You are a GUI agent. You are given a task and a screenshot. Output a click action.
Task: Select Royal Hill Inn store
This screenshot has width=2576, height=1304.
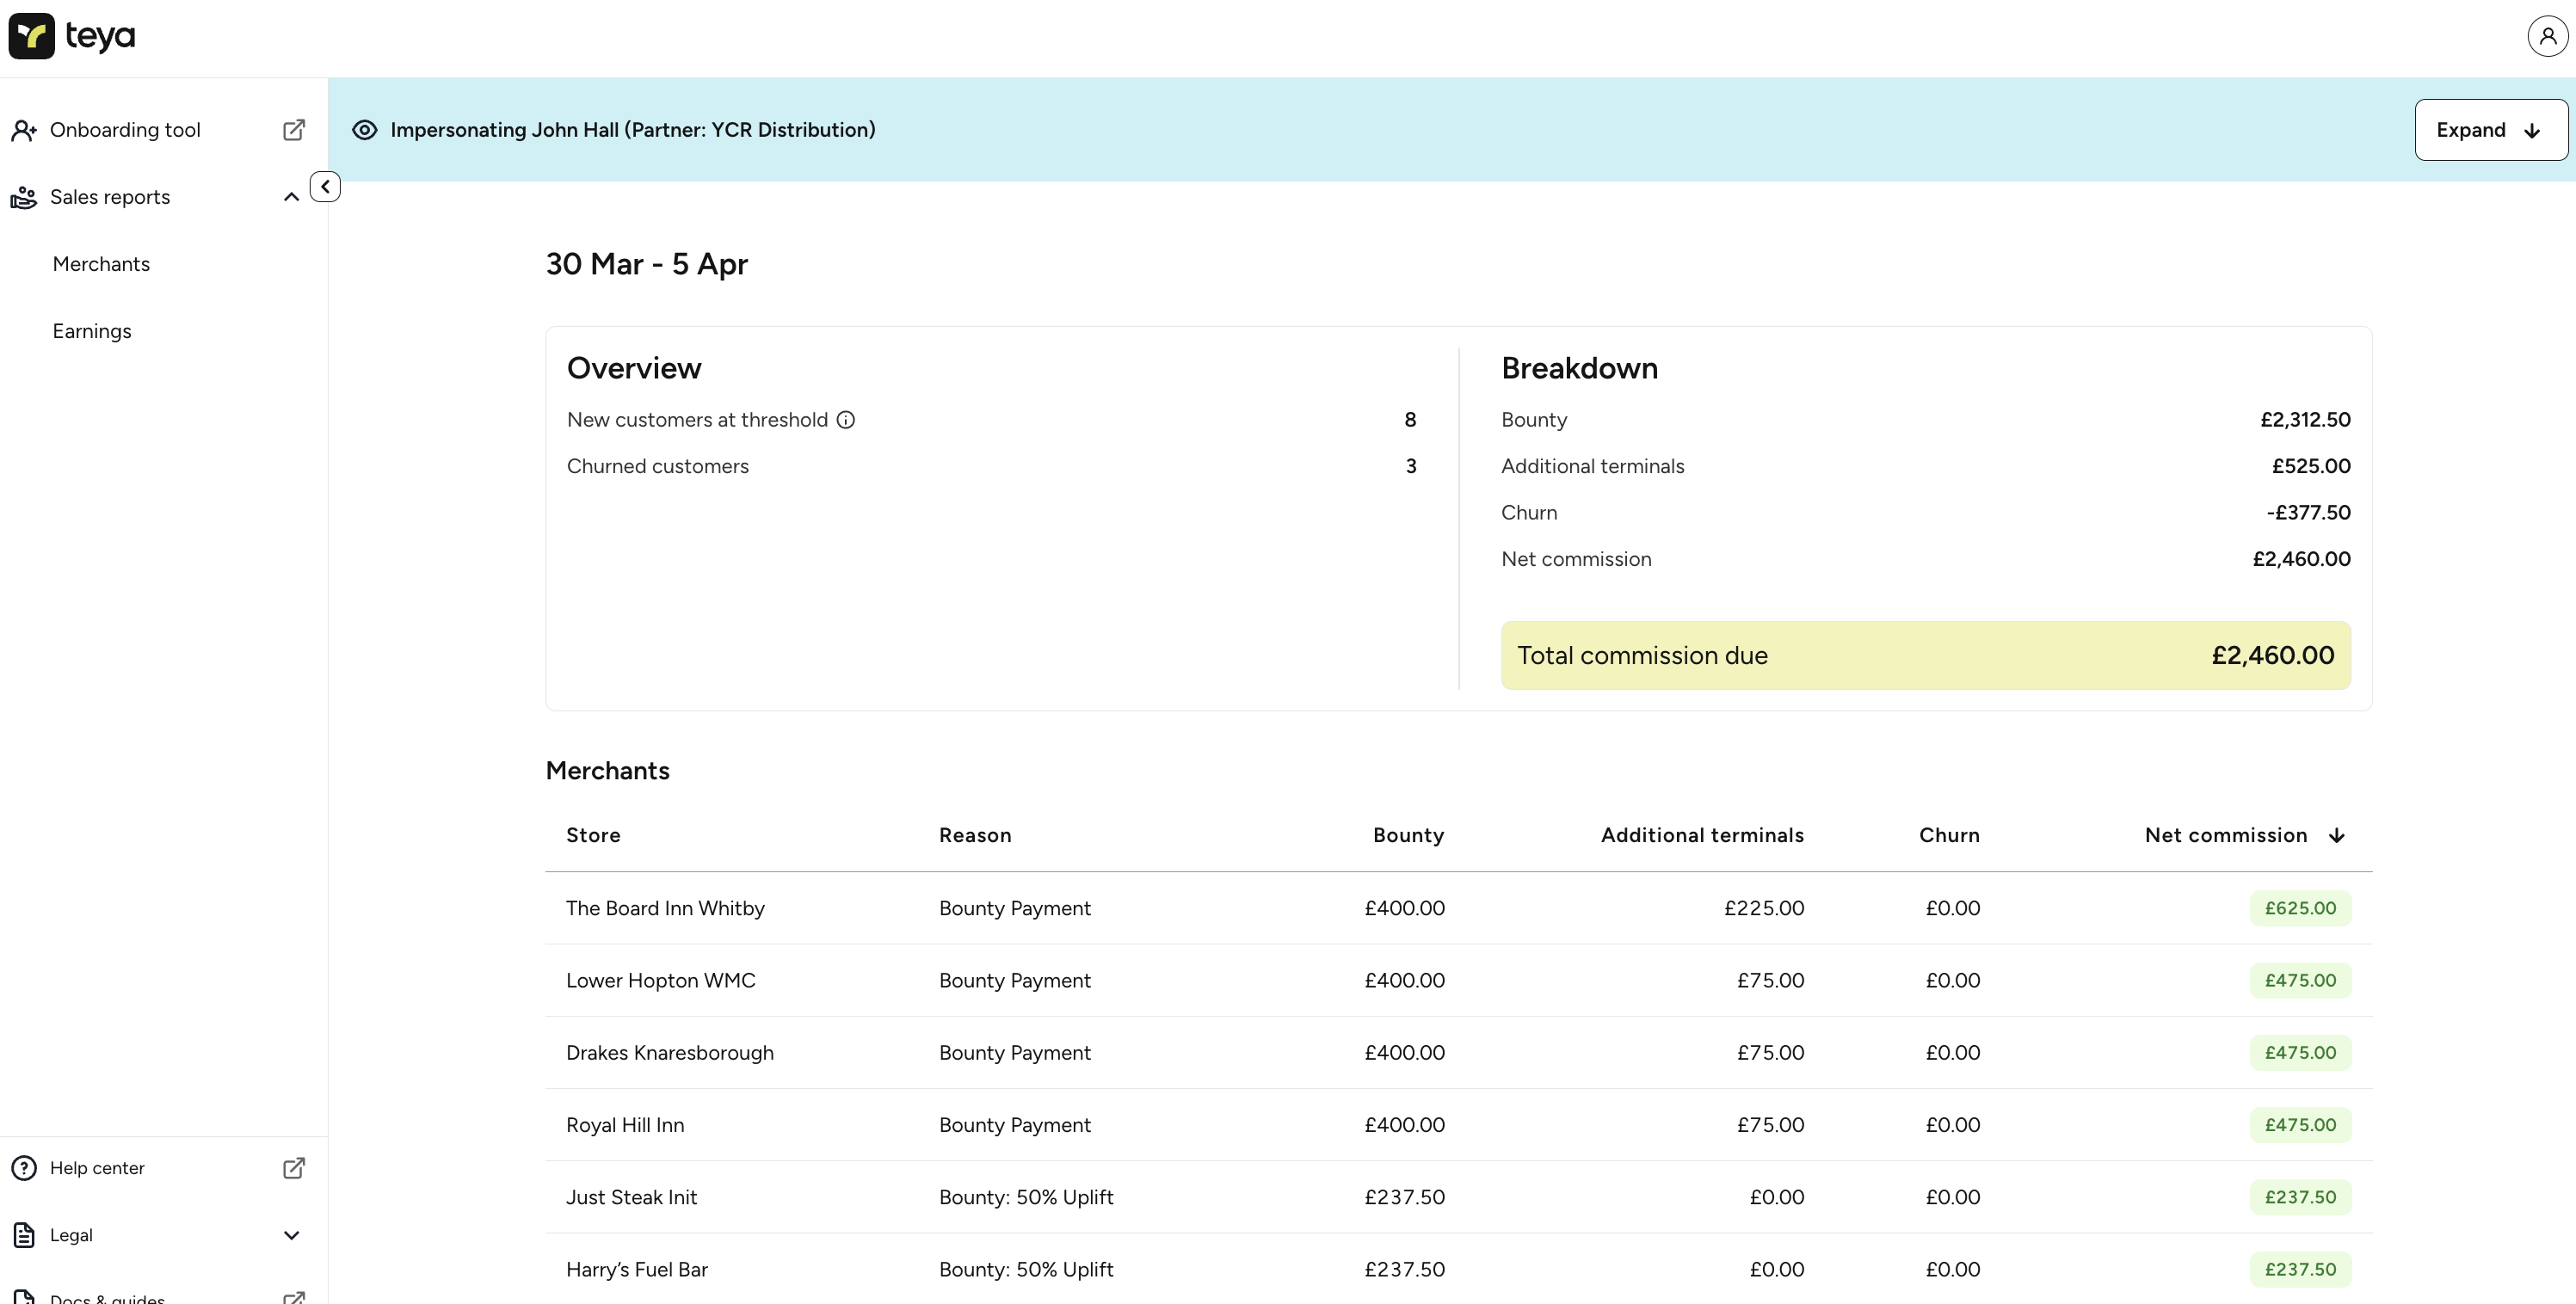(625, 1125)
